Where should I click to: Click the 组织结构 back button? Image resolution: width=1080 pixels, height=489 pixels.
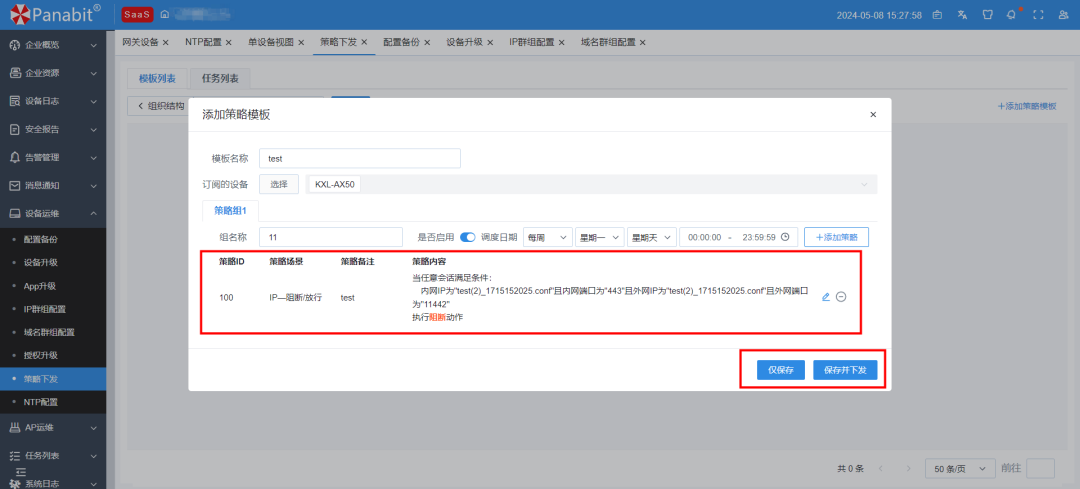coord(162,106)
